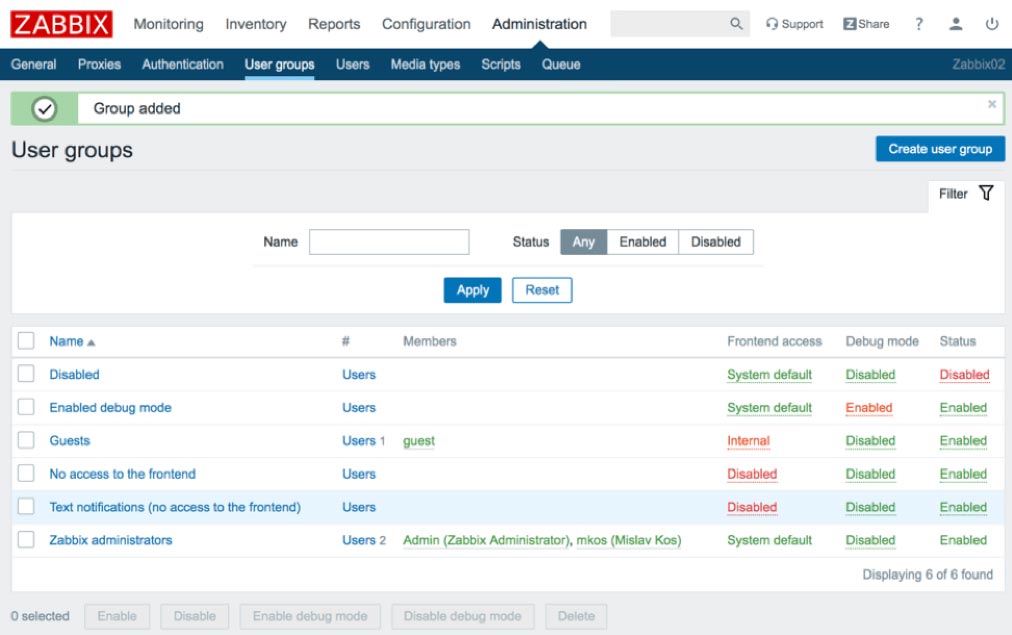Open the Administration menu

click(540, 24)
